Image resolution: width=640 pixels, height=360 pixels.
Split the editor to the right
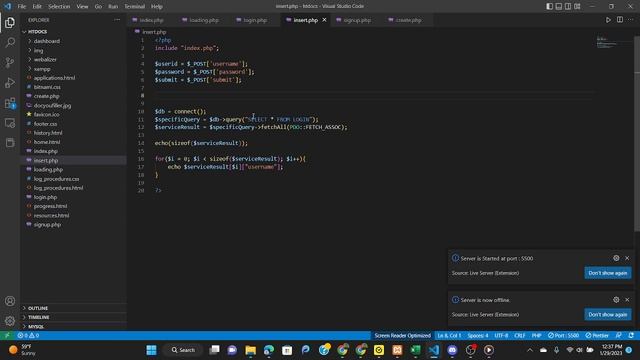[620, 20]
